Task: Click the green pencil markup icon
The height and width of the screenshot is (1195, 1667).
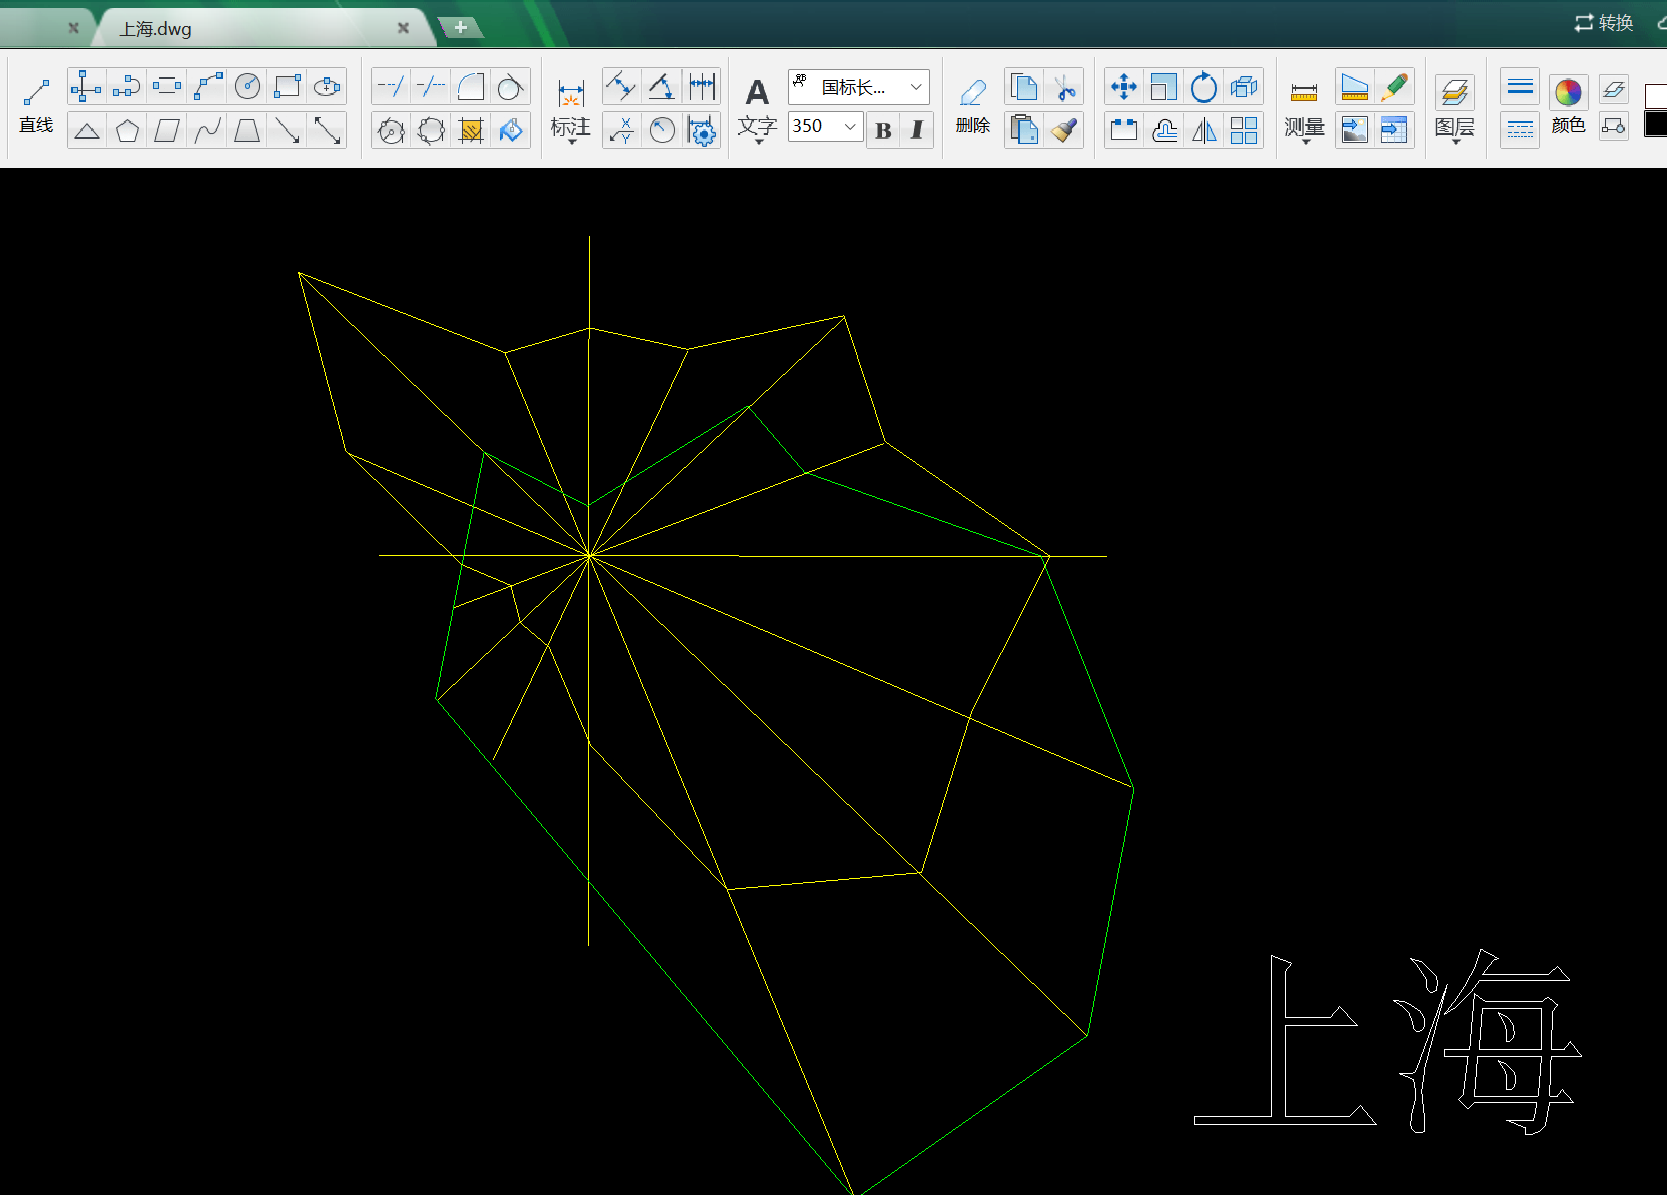Action: click(1394, 87)
